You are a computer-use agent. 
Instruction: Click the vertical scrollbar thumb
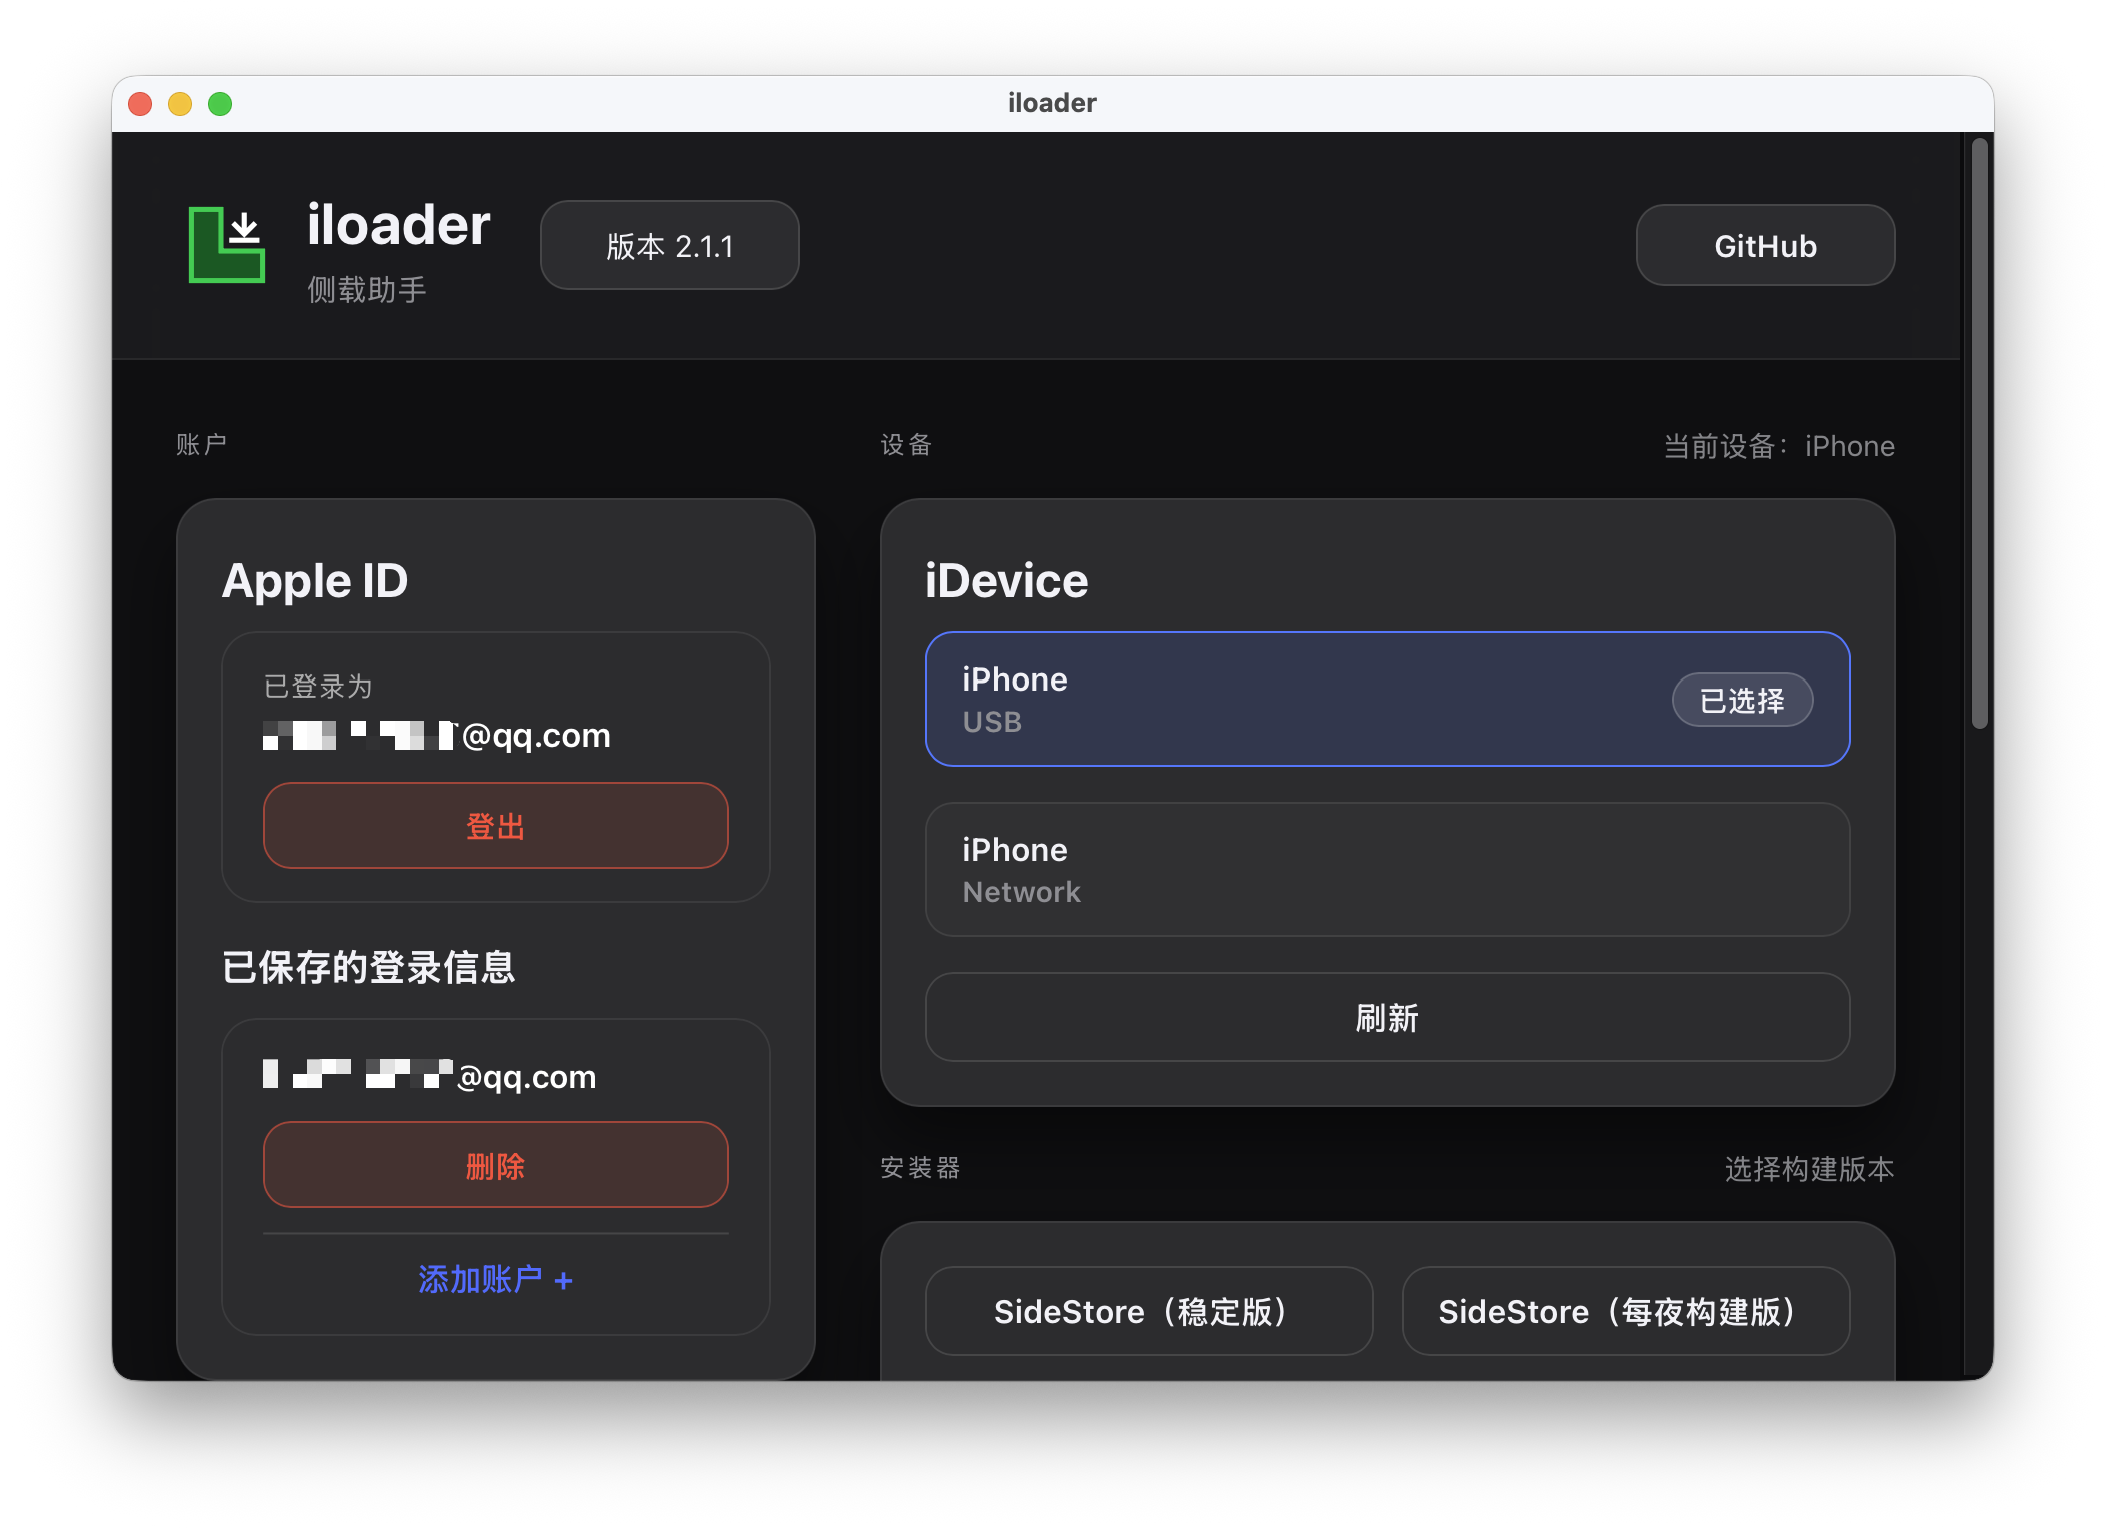1979,433
